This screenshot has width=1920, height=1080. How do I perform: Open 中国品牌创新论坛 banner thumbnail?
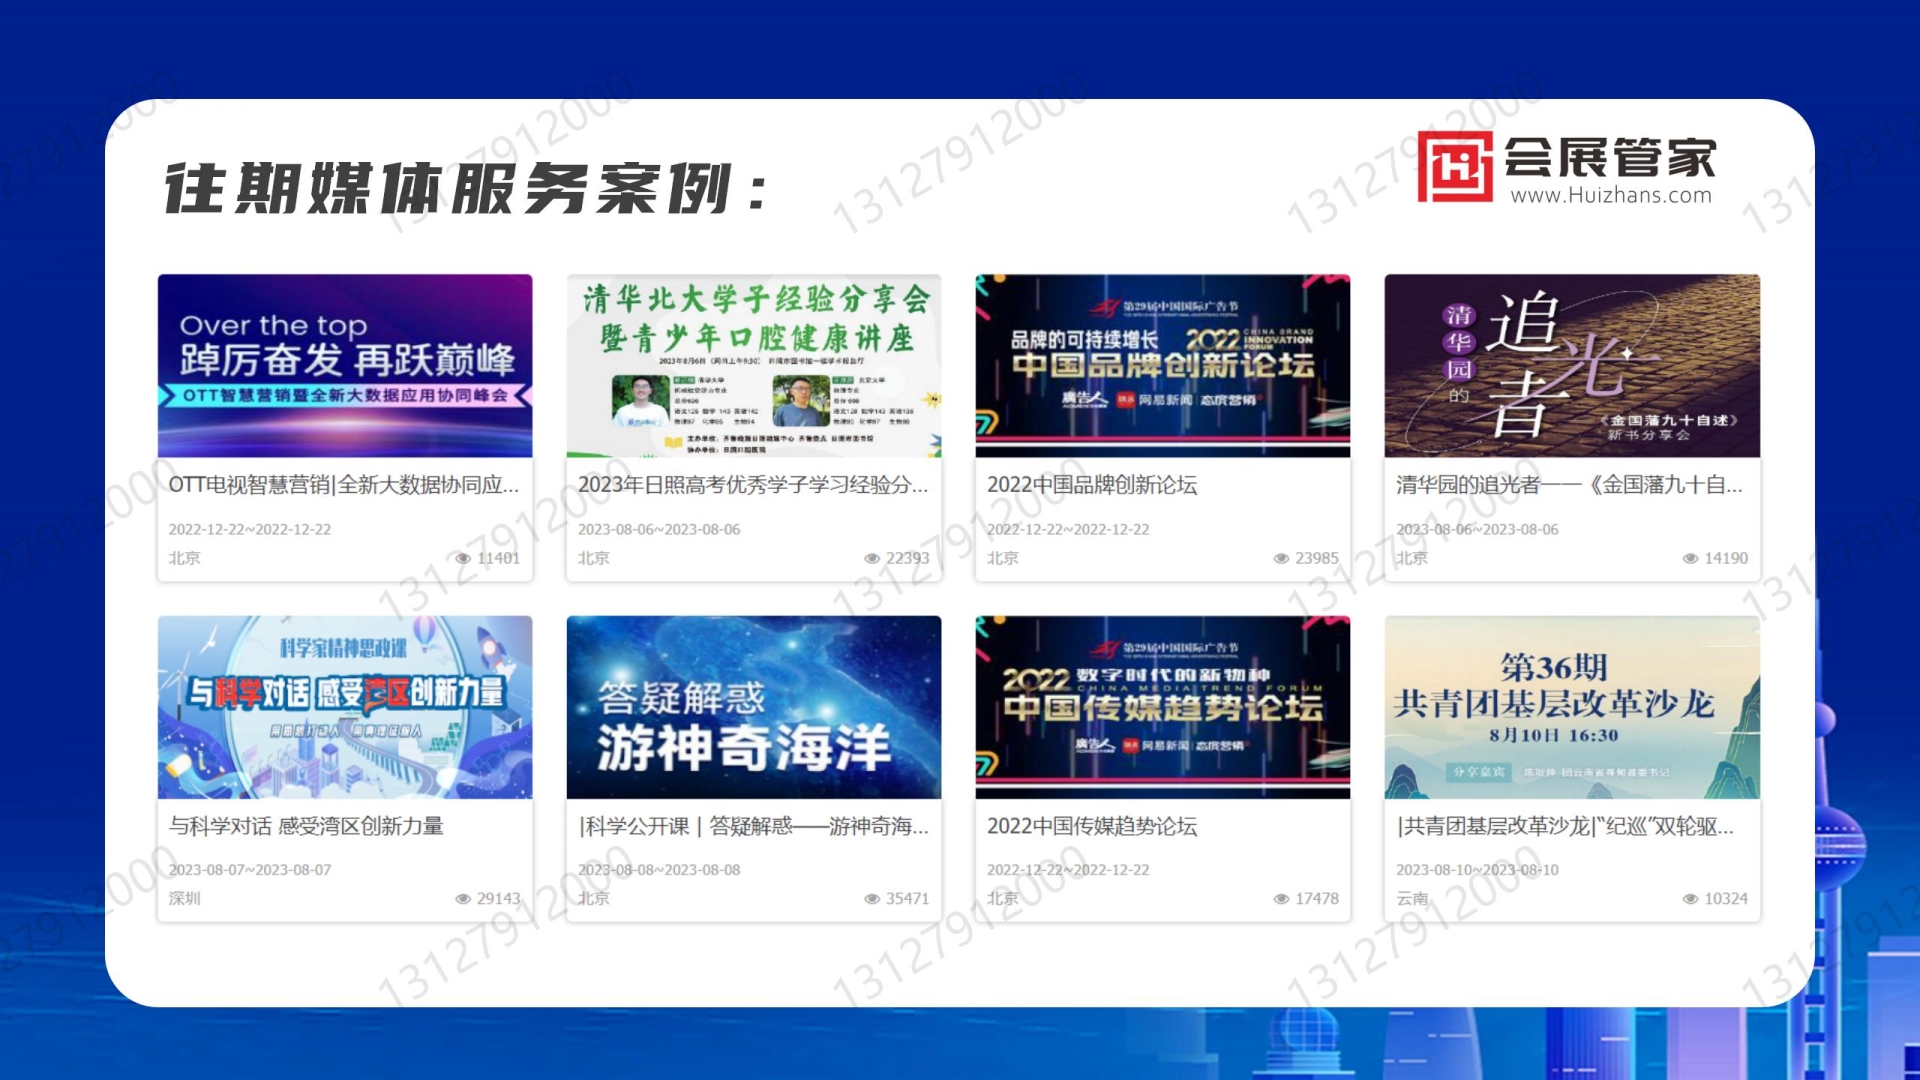(1163, 366)
